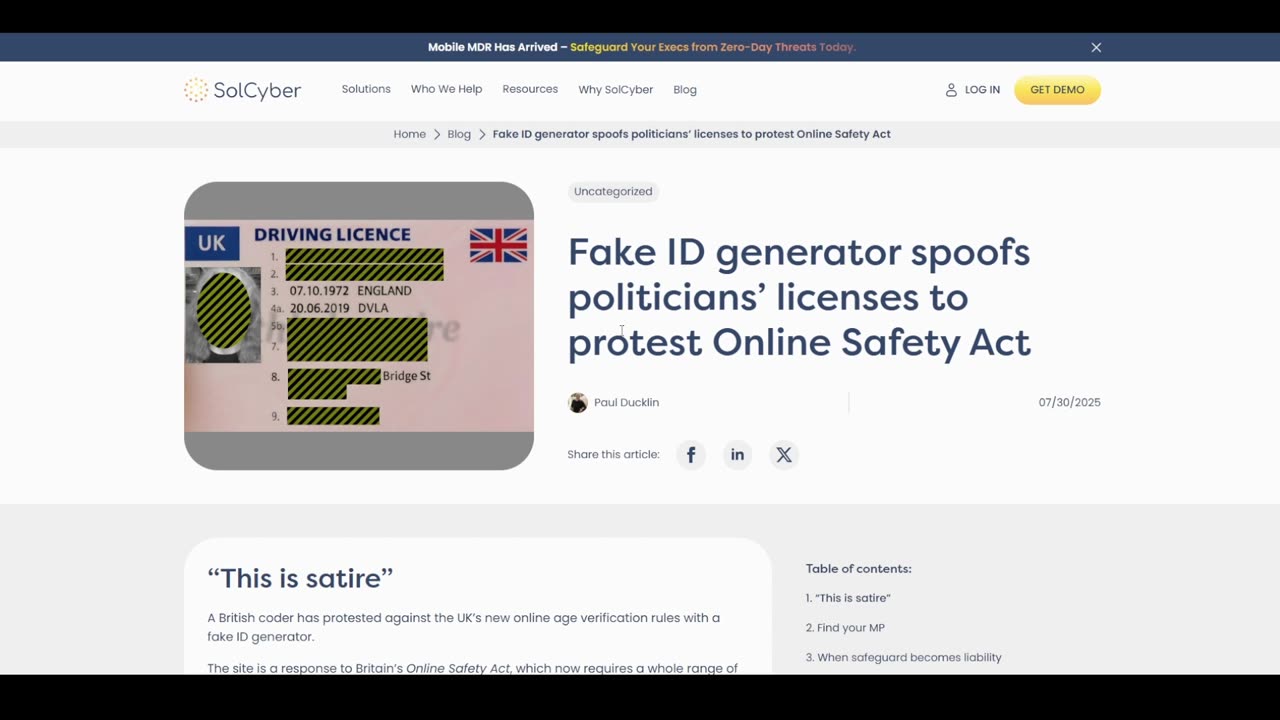Viewport: 1280px width, 720px height.
Task: Open the author Paul Ducklin's name
Action: click(x=626, y=403)
